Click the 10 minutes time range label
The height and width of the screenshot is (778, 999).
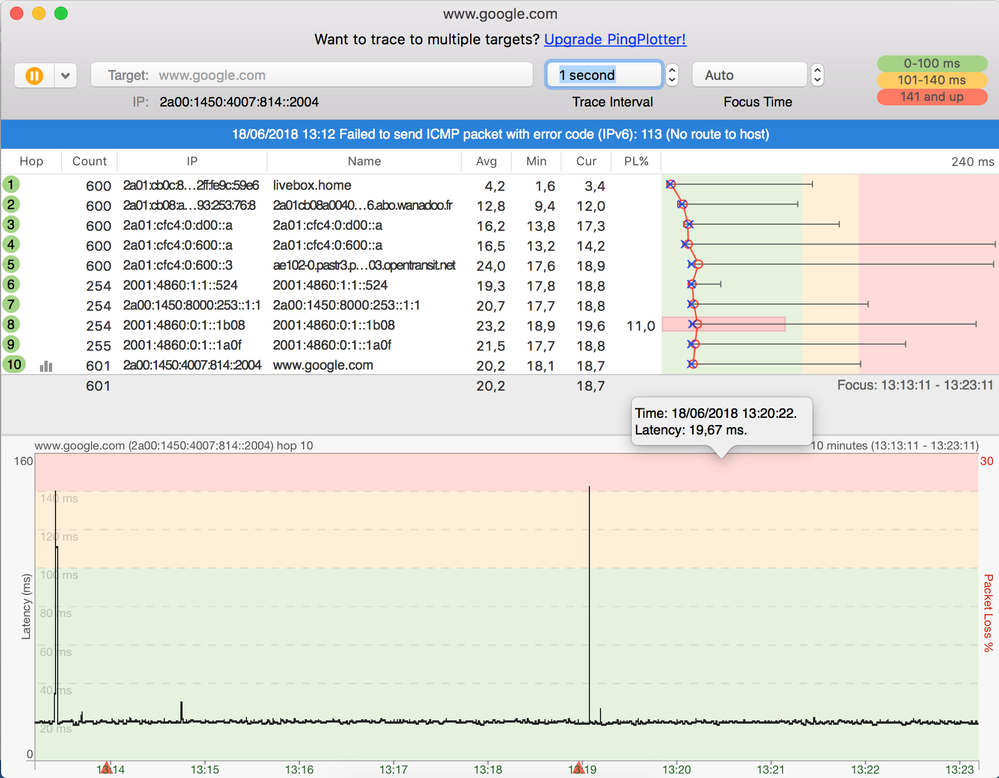[895, 445]
